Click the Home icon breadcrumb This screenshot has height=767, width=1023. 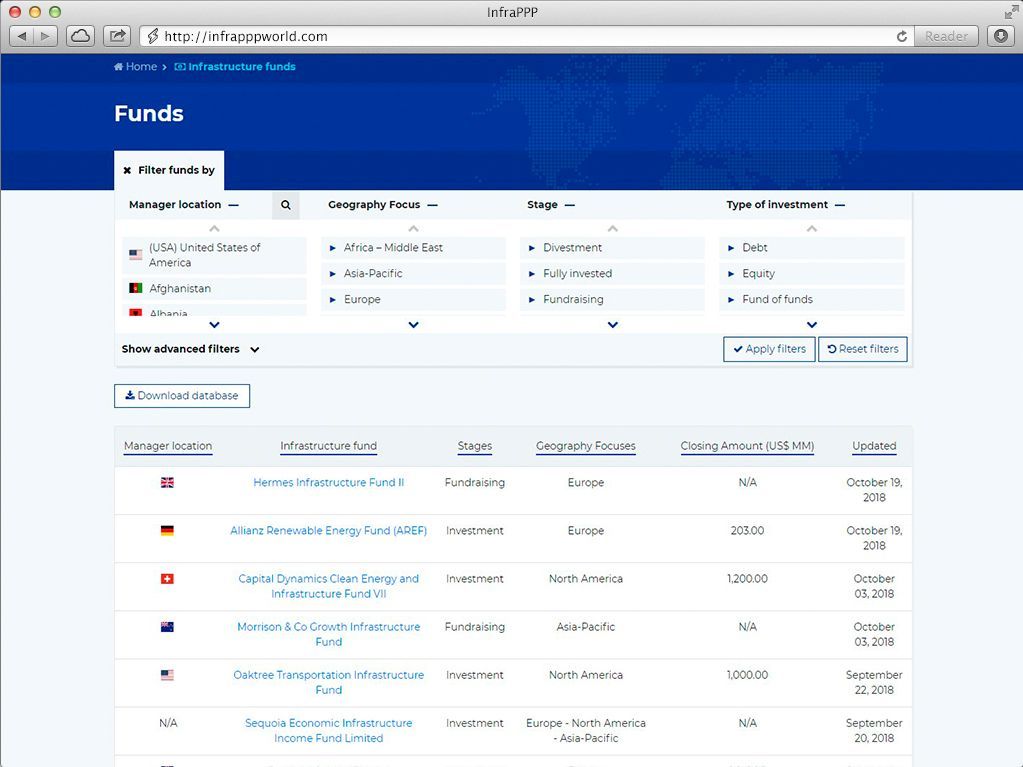(119, 67)
